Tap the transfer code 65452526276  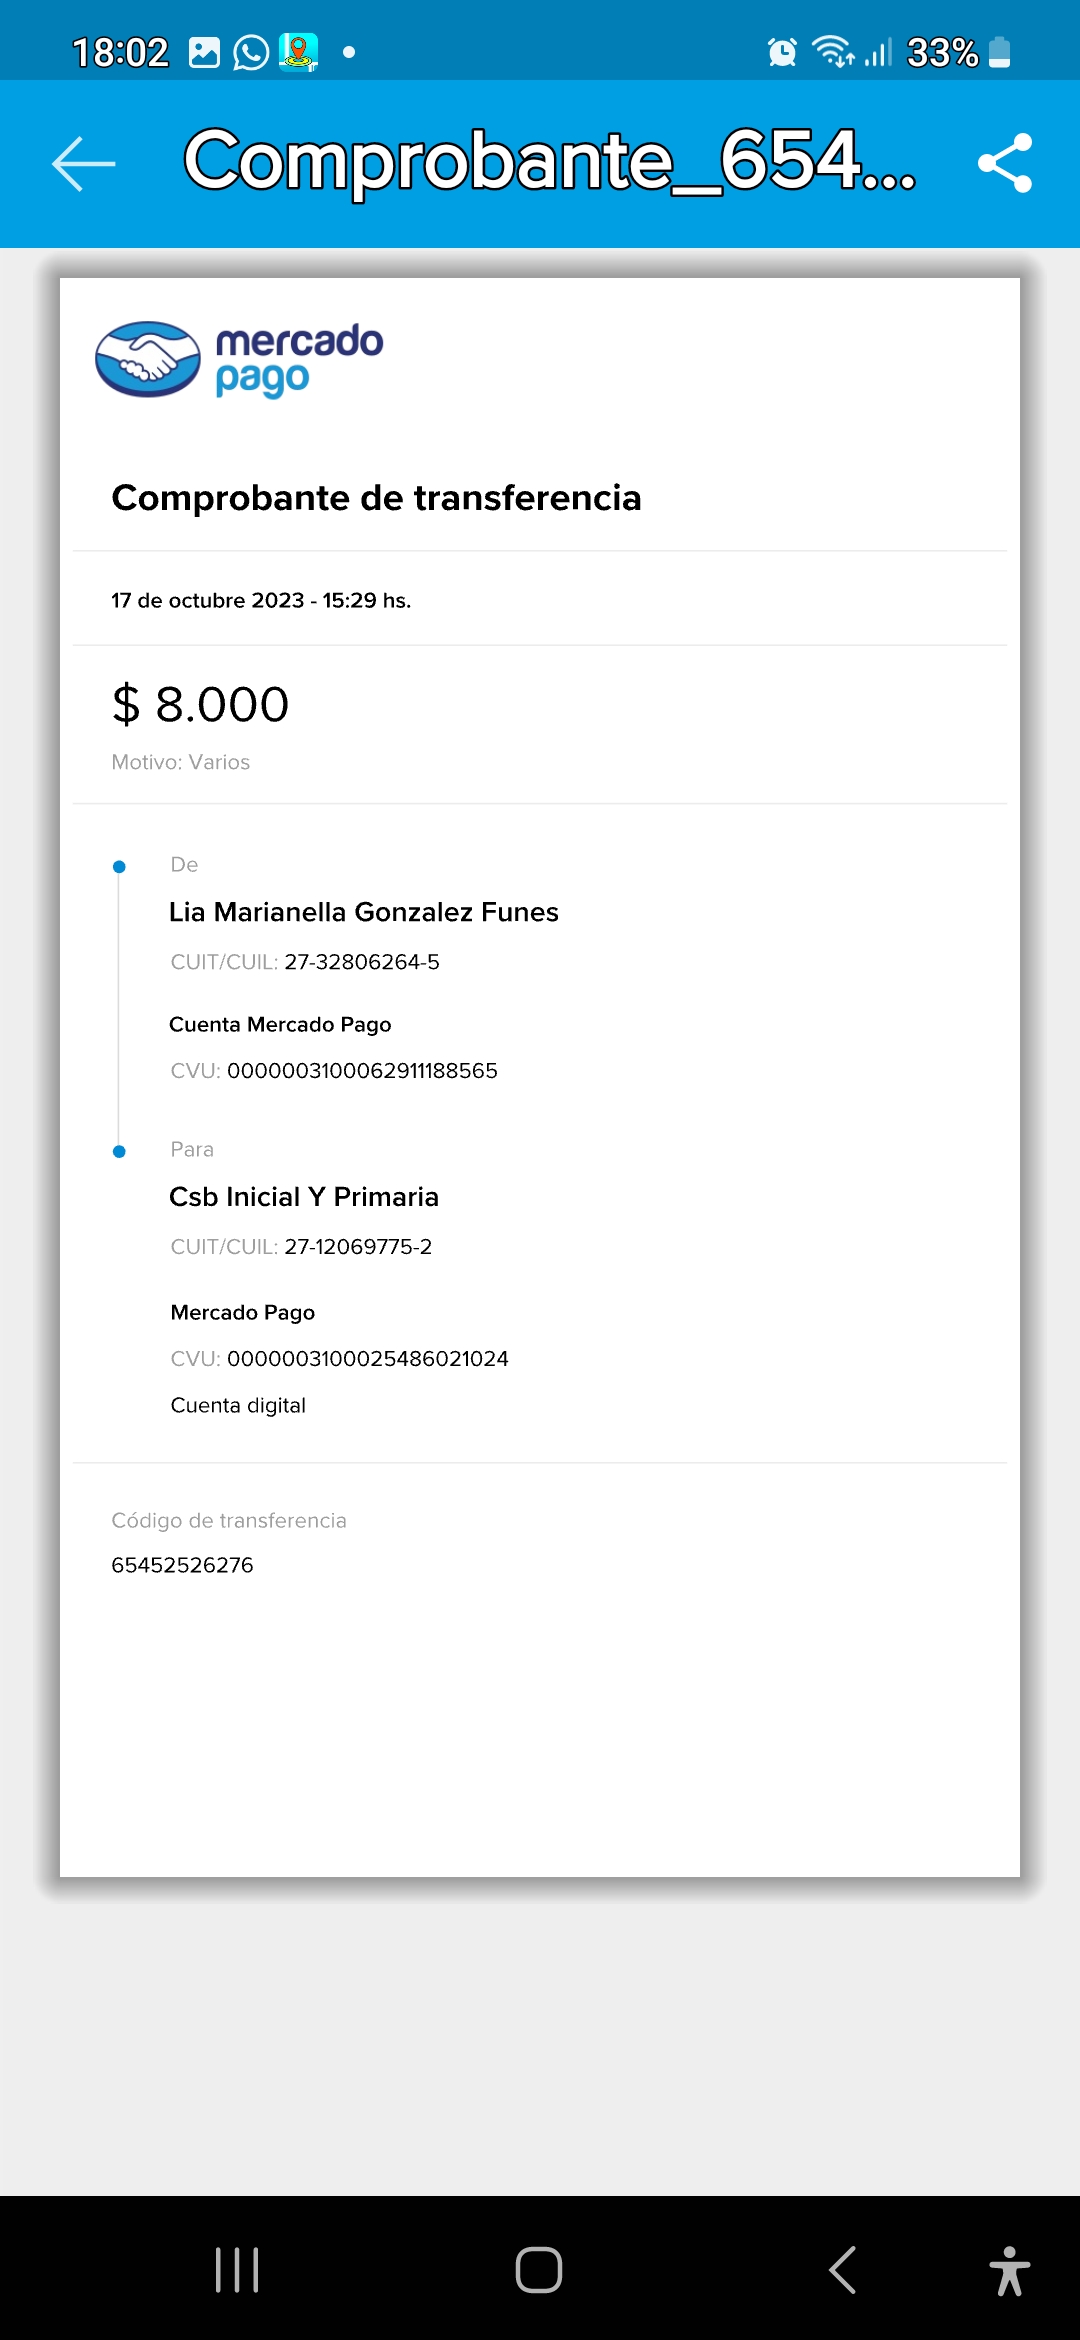point(182,1565)
